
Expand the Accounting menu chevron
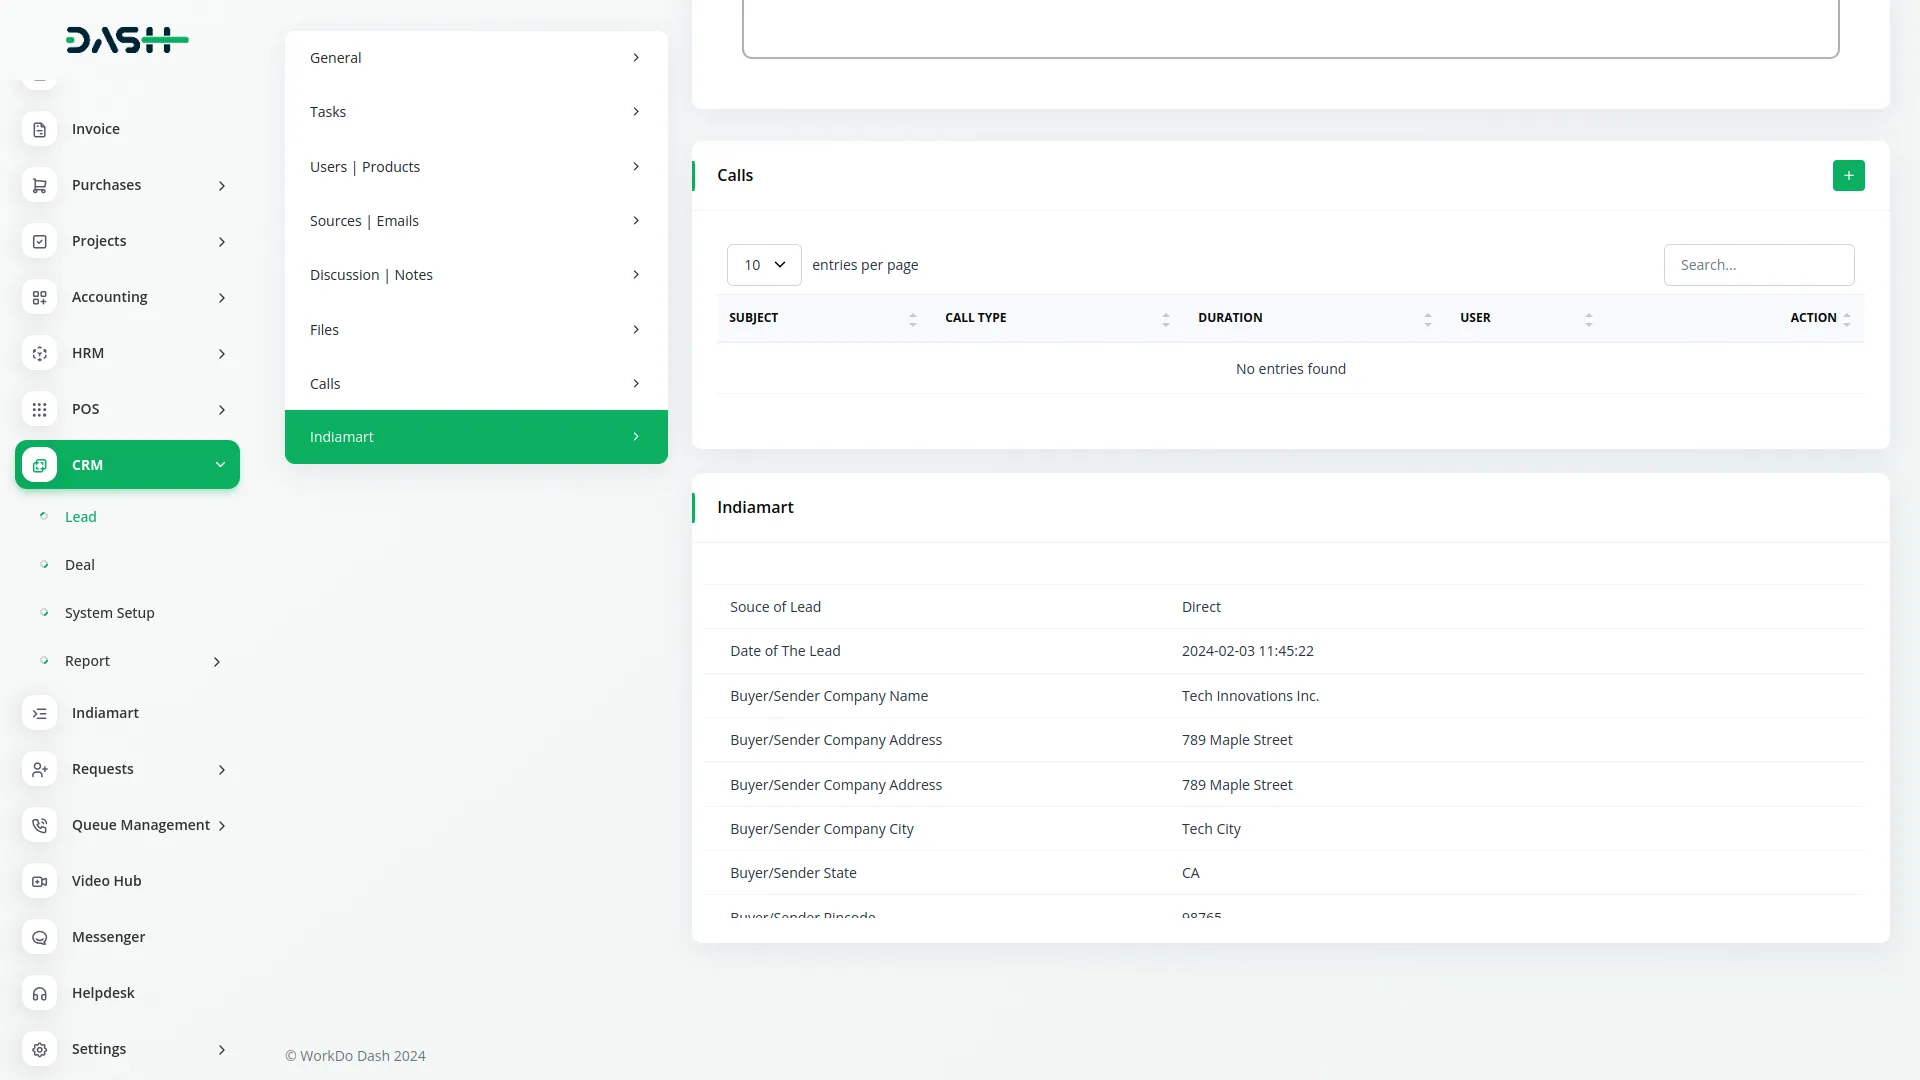click(x=222, y=298)
